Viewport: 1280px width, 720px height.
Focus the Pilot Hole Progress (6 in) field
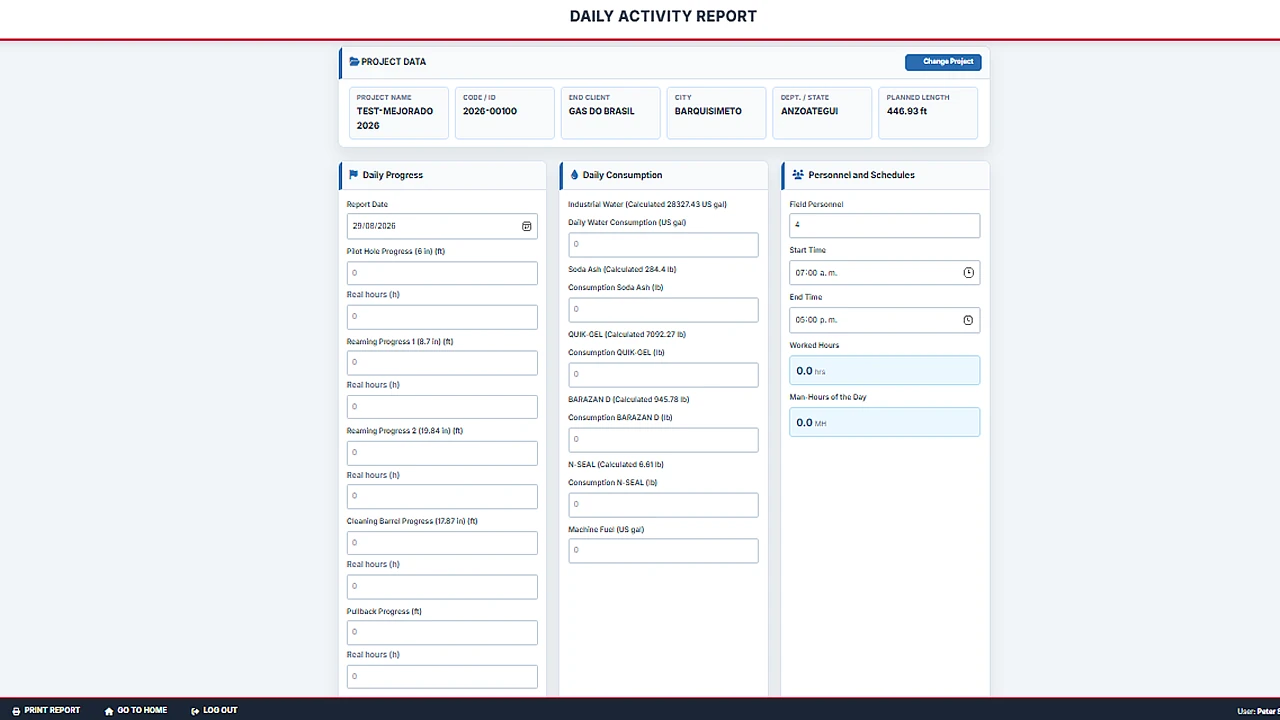pos(442,272)
